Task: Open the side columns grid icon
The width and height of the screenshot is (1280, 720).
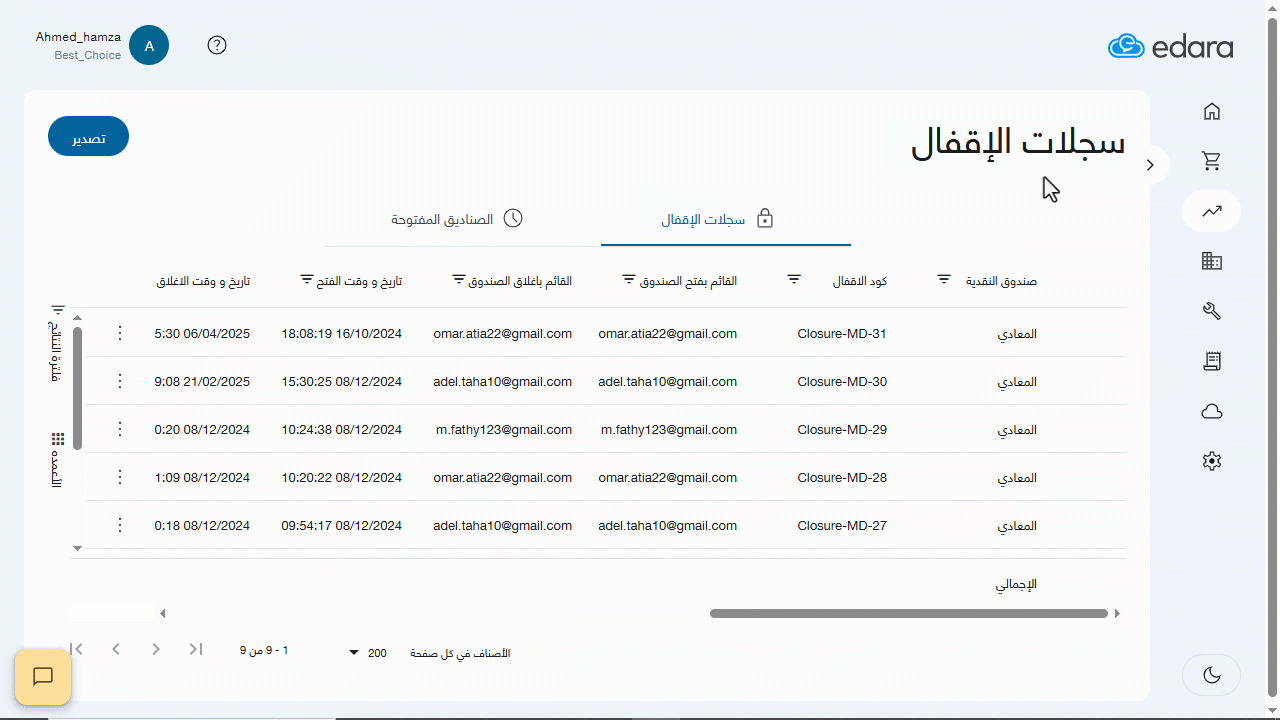Action: [58, 439]
